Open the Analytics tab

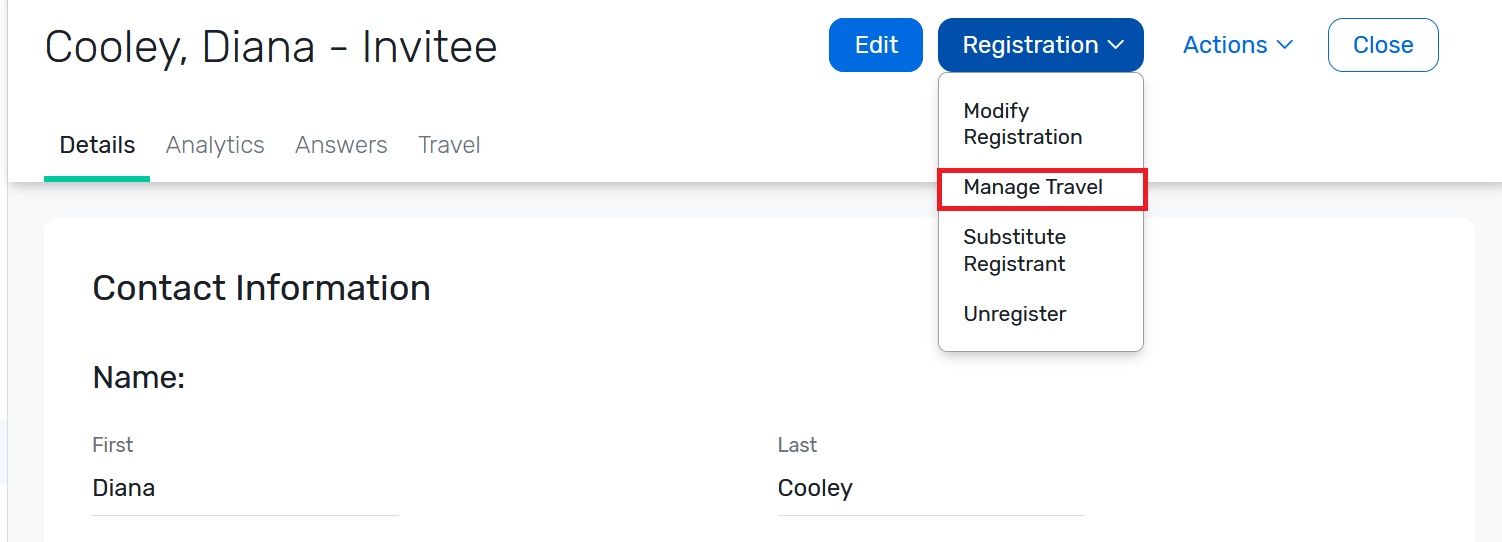coord(215,145)
